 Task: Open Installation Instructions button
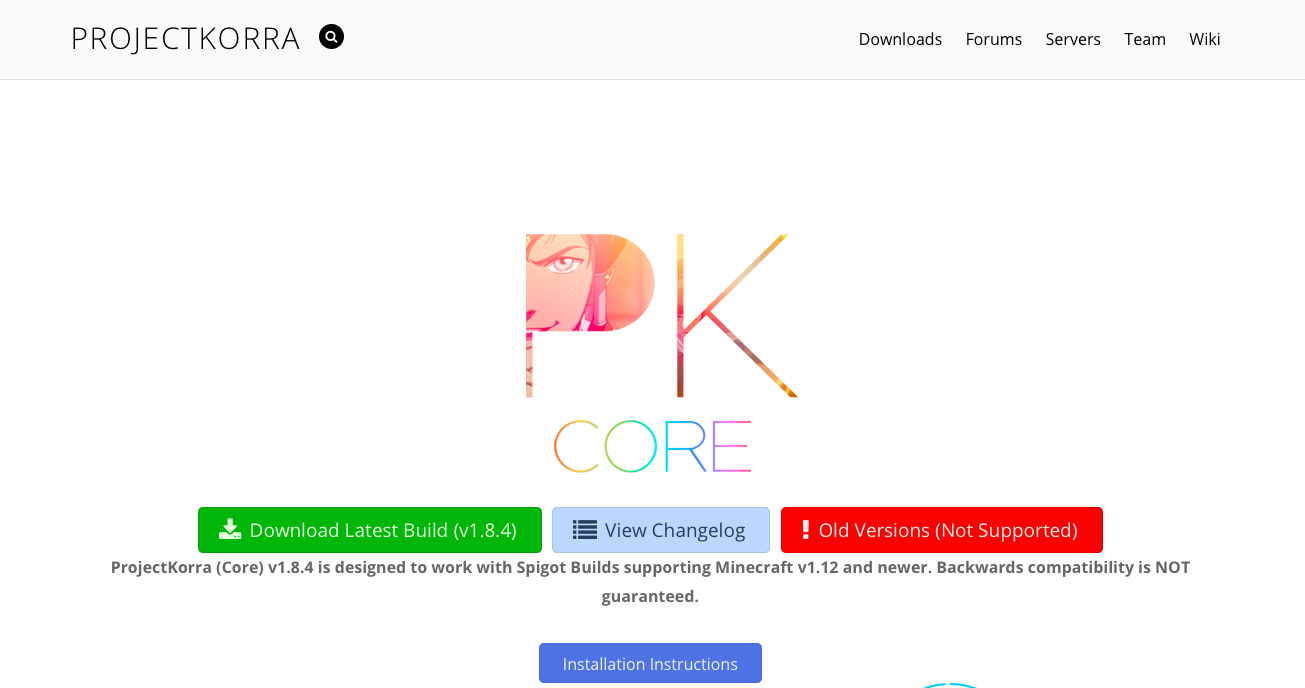click(x=650, y=663)
